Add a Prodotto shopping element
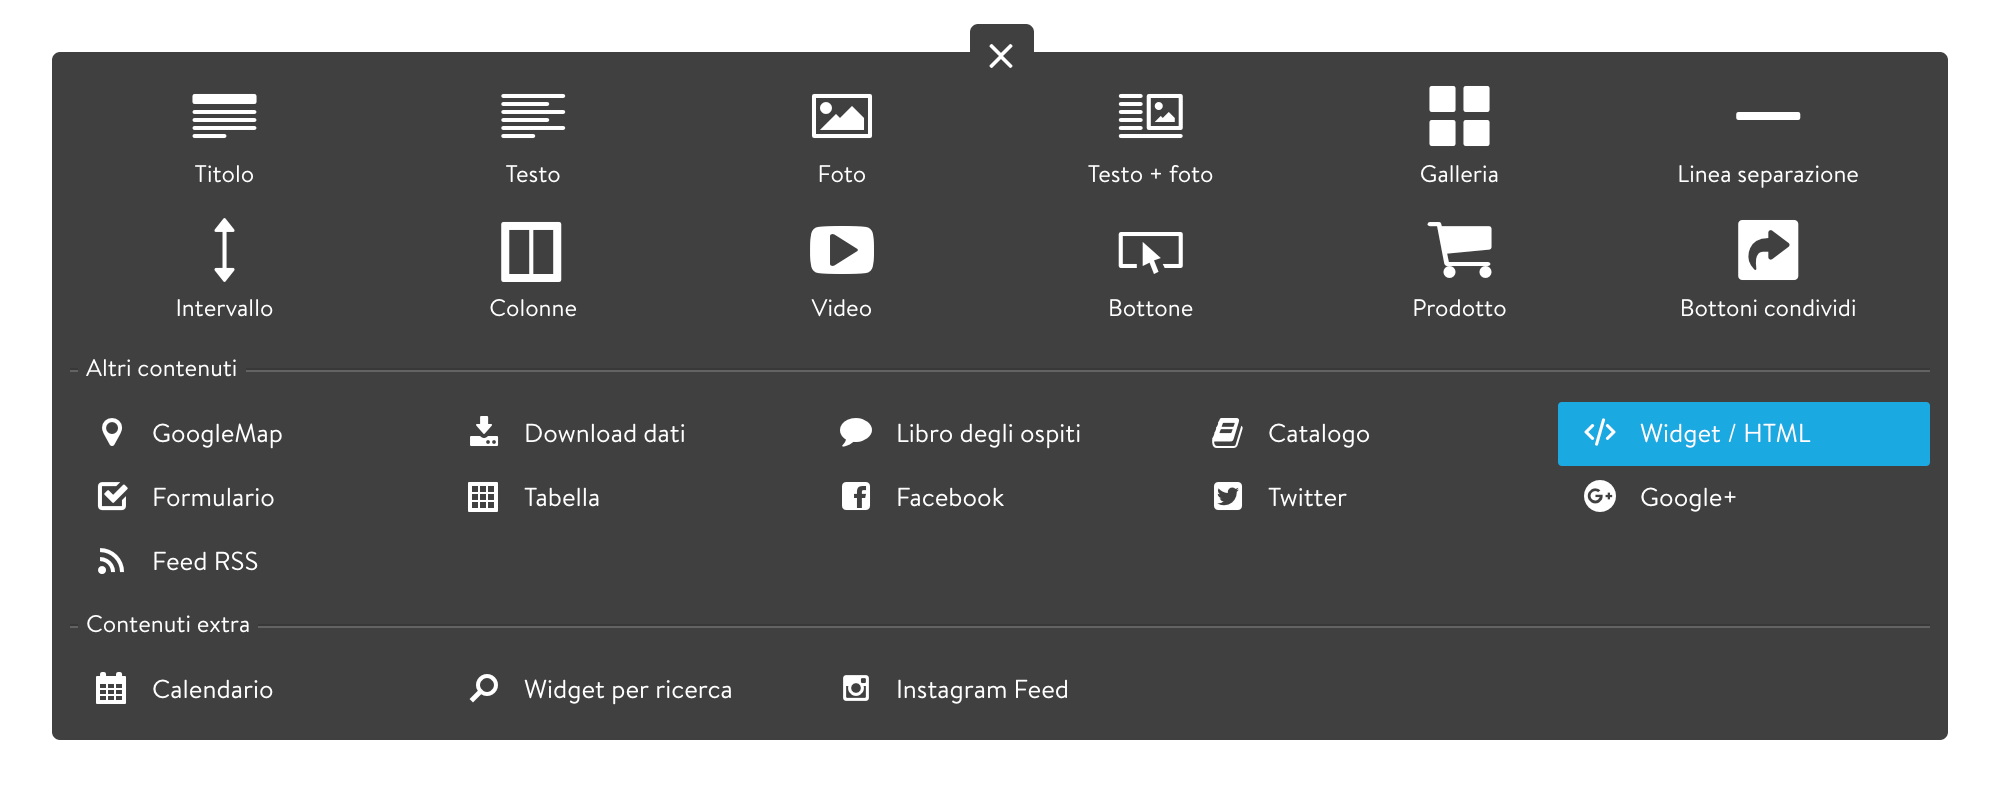This screenshot has height=790, width=2000. point(1459,268)
